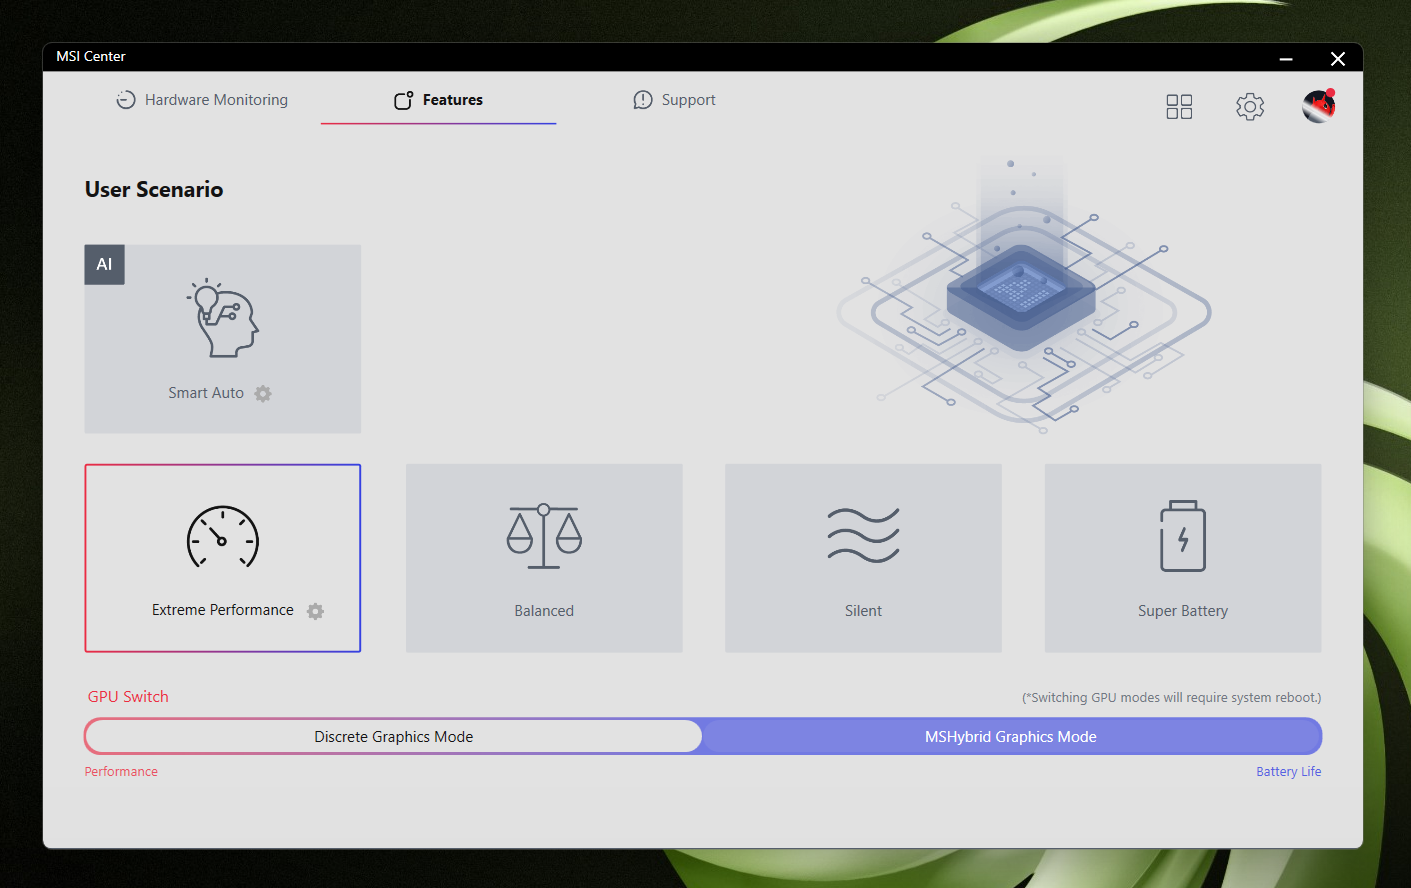Select the Super Battery scenario

[x=1183, y=558]
